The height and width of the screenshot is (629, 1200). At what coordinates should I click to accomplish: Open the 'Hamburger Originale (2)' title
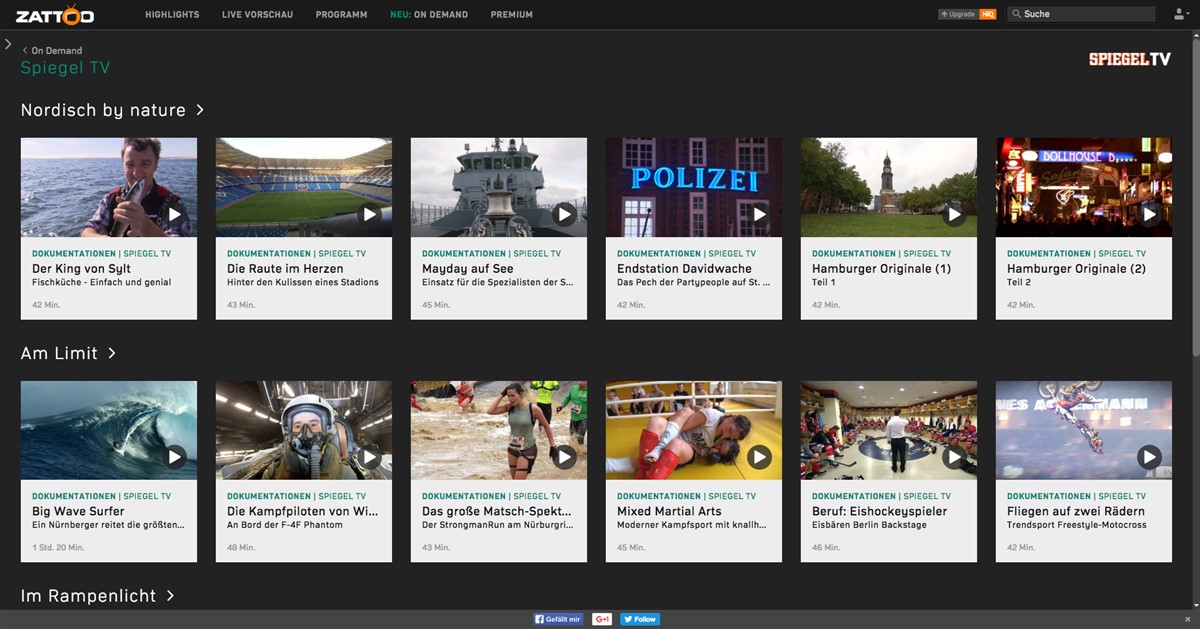[x=1076, y=269]
